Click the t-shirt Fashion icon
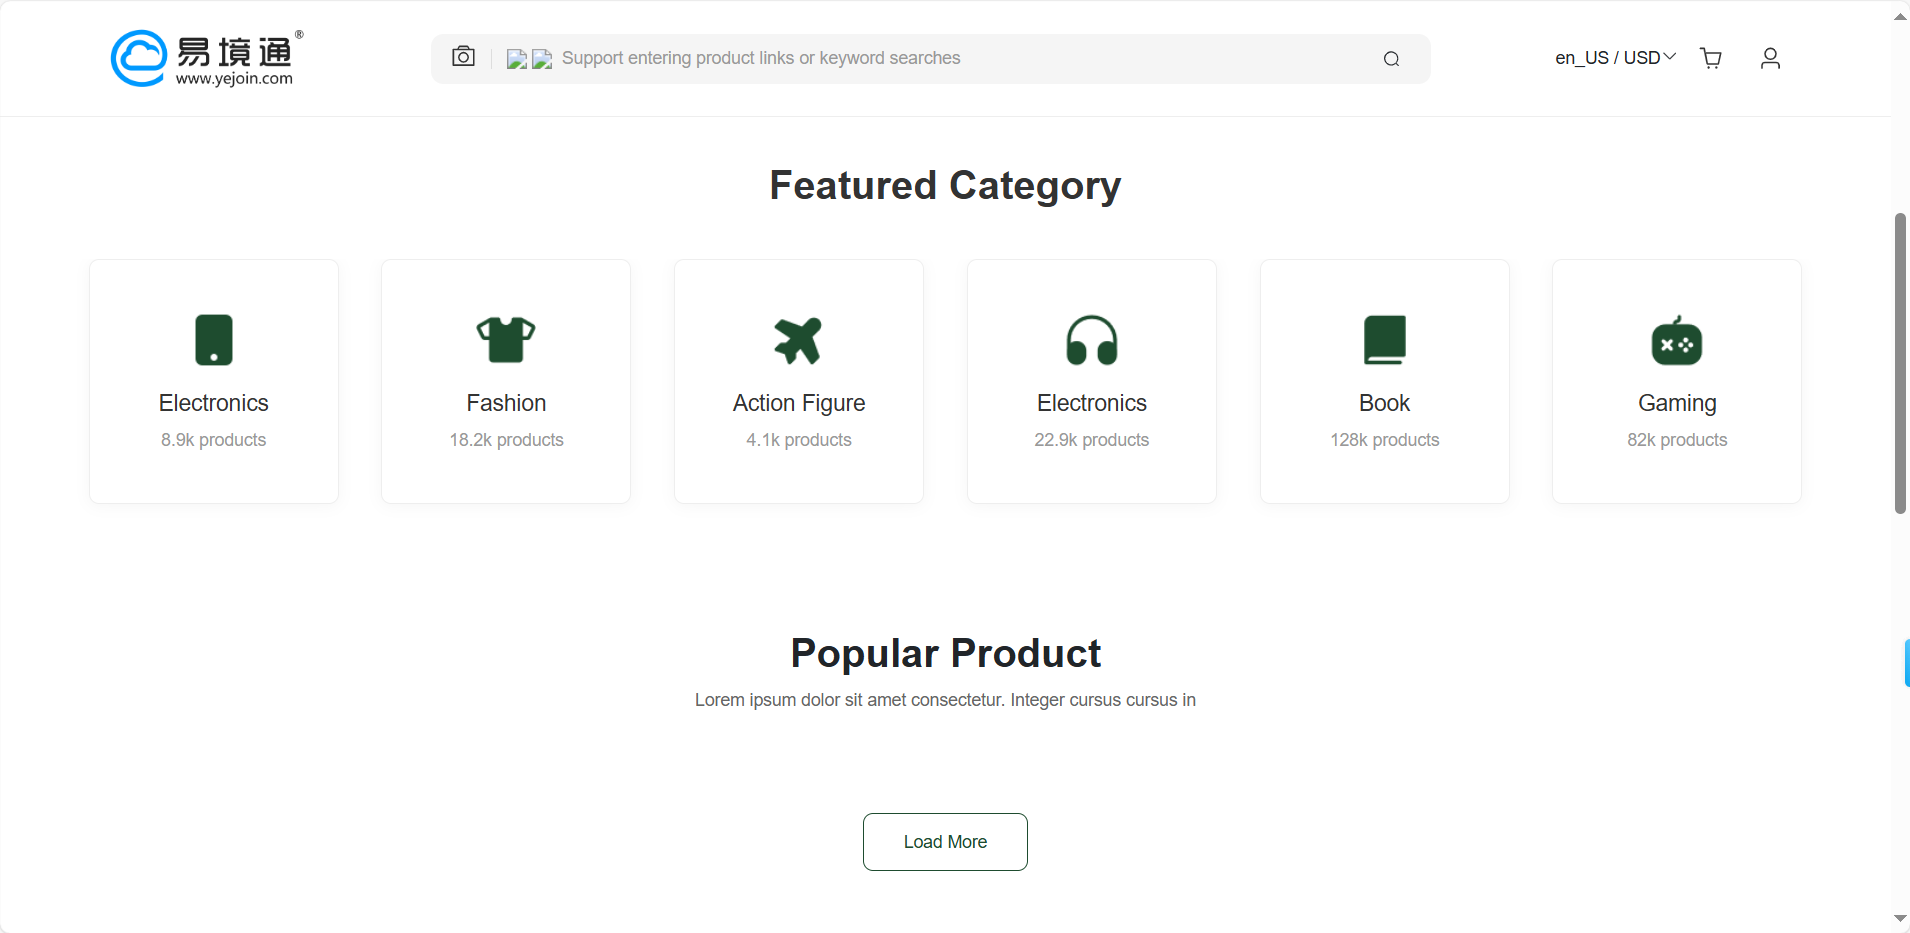The image size is (1910, 933). (506, 340)
